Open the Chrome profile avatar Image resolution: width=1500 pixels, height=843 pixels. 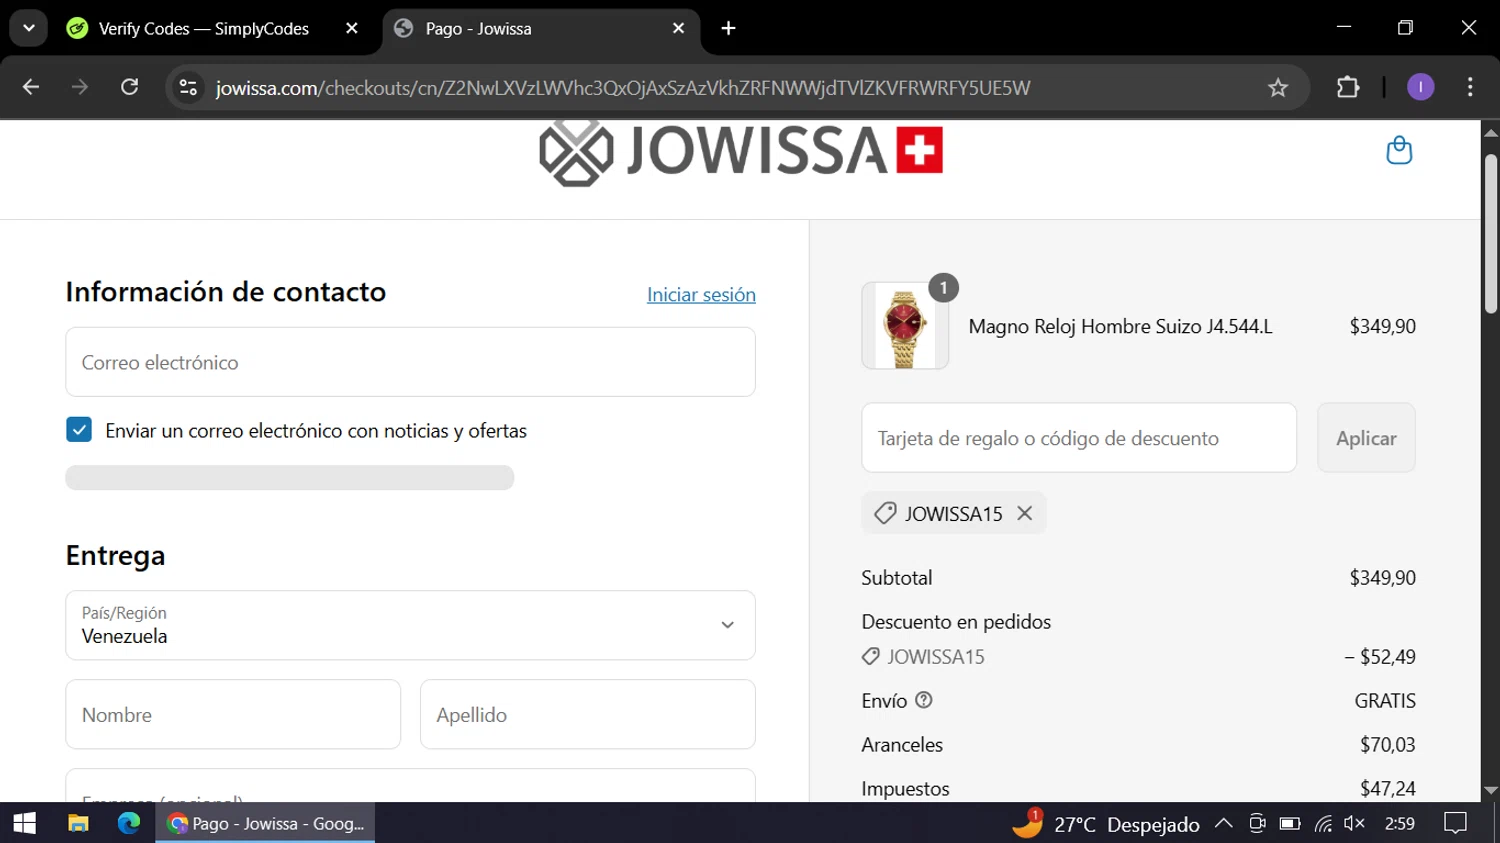[1420, 88]
